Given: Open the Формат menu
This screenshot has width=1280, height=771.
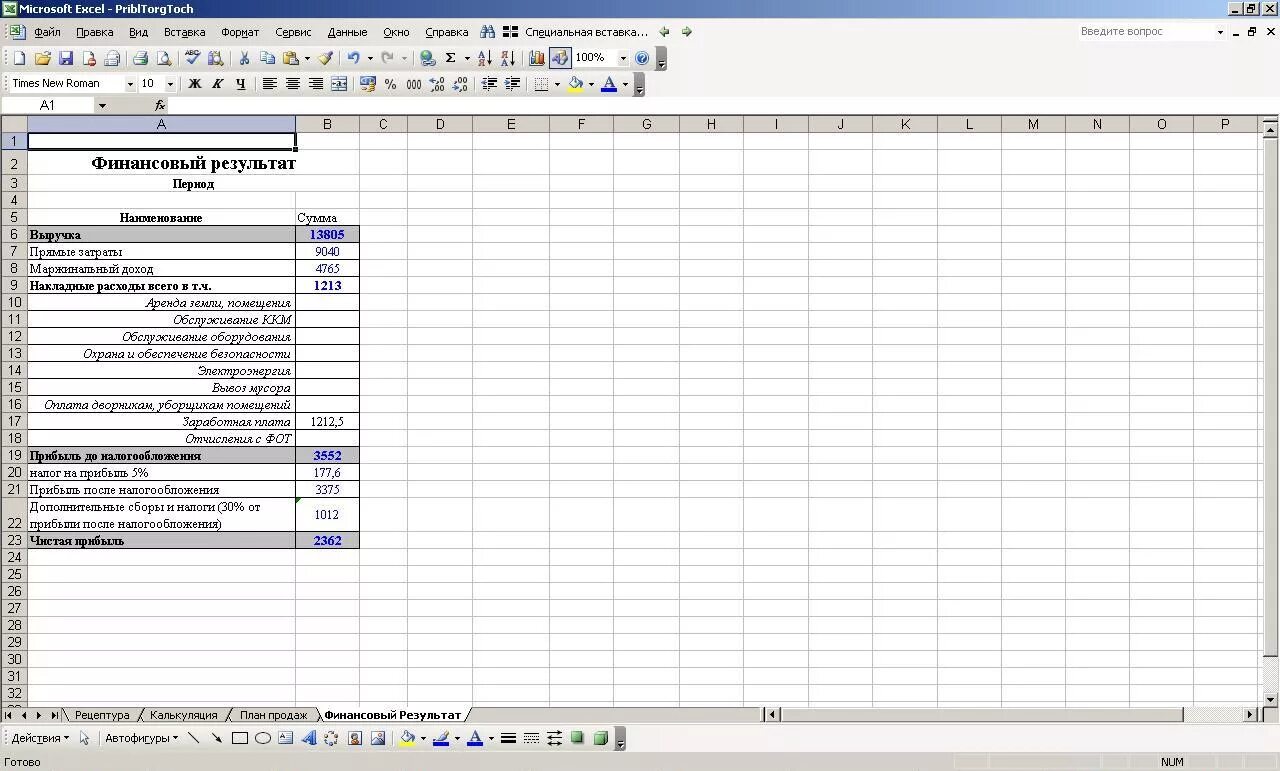Looking at the screenshot, I should coord(240,32).
